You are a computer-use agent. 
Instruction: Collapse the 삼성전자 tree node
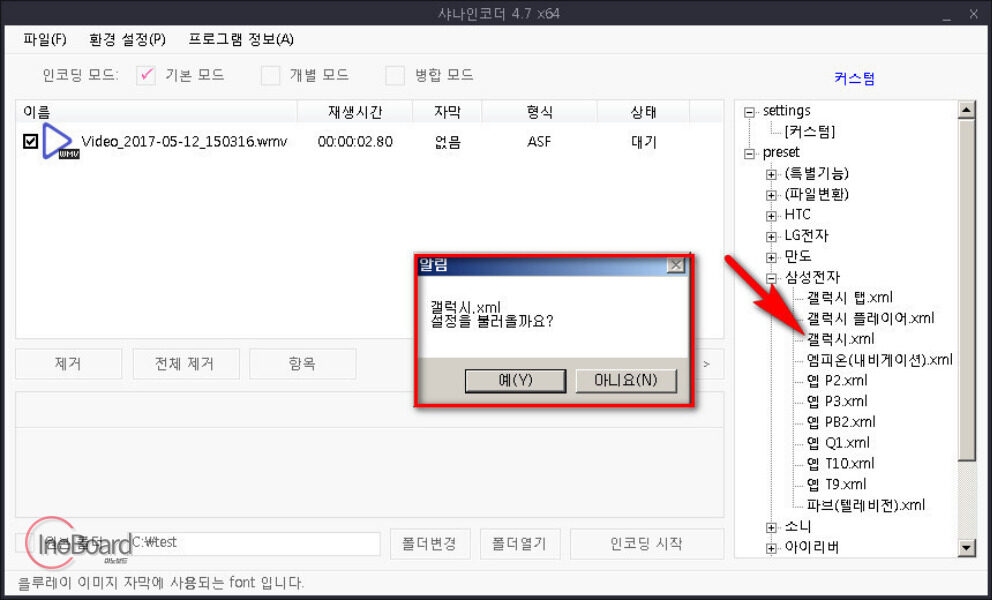(771, 278)
